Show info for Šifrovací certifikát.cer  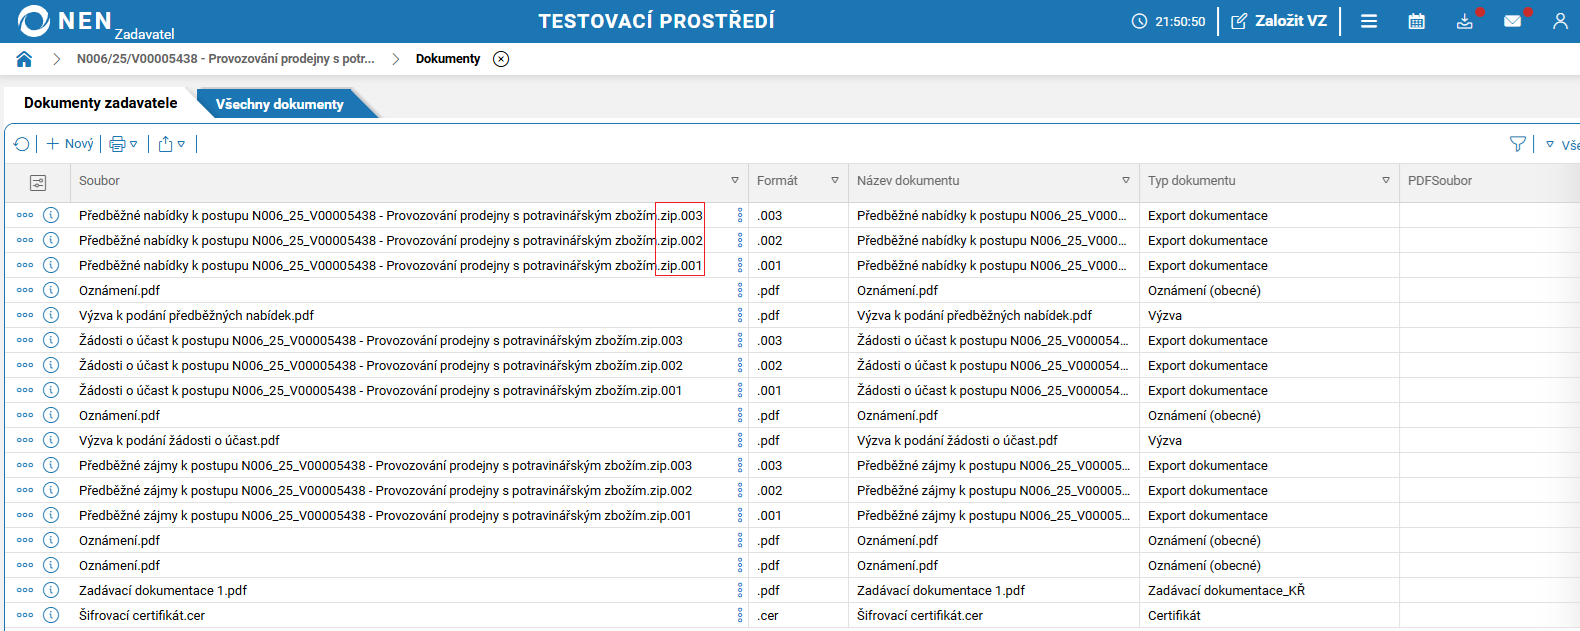pyautogui.click(x=51, y=615)
